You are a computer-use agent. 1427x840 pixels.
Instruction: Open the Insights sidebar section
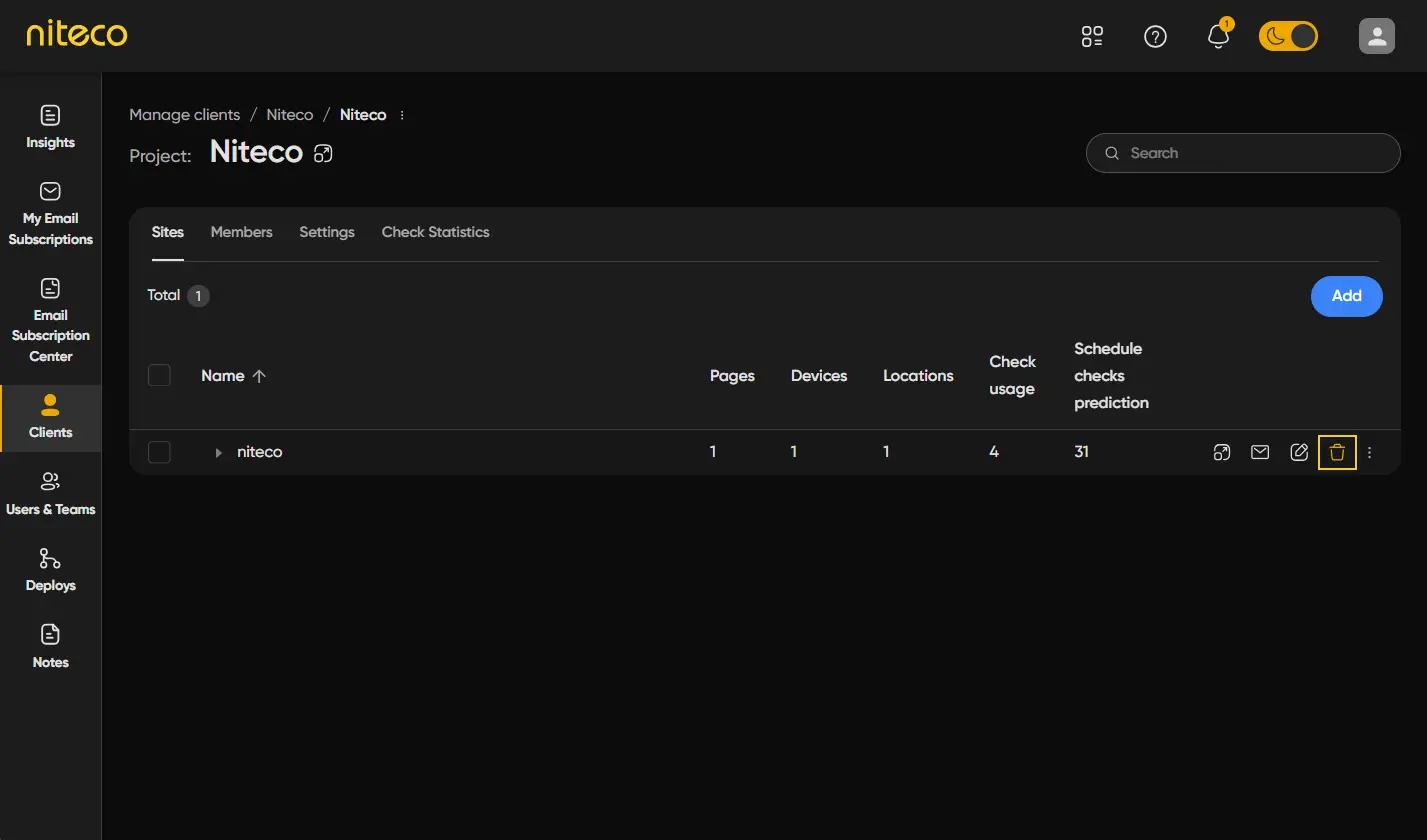point(50,126)
